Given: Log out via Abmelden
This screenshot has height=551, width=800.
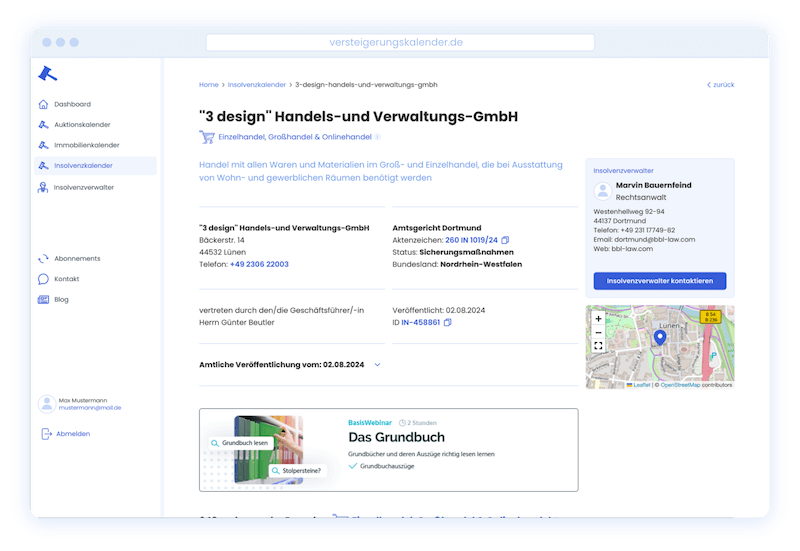Looking at the screenshot, I should click(x=72, y=434).
